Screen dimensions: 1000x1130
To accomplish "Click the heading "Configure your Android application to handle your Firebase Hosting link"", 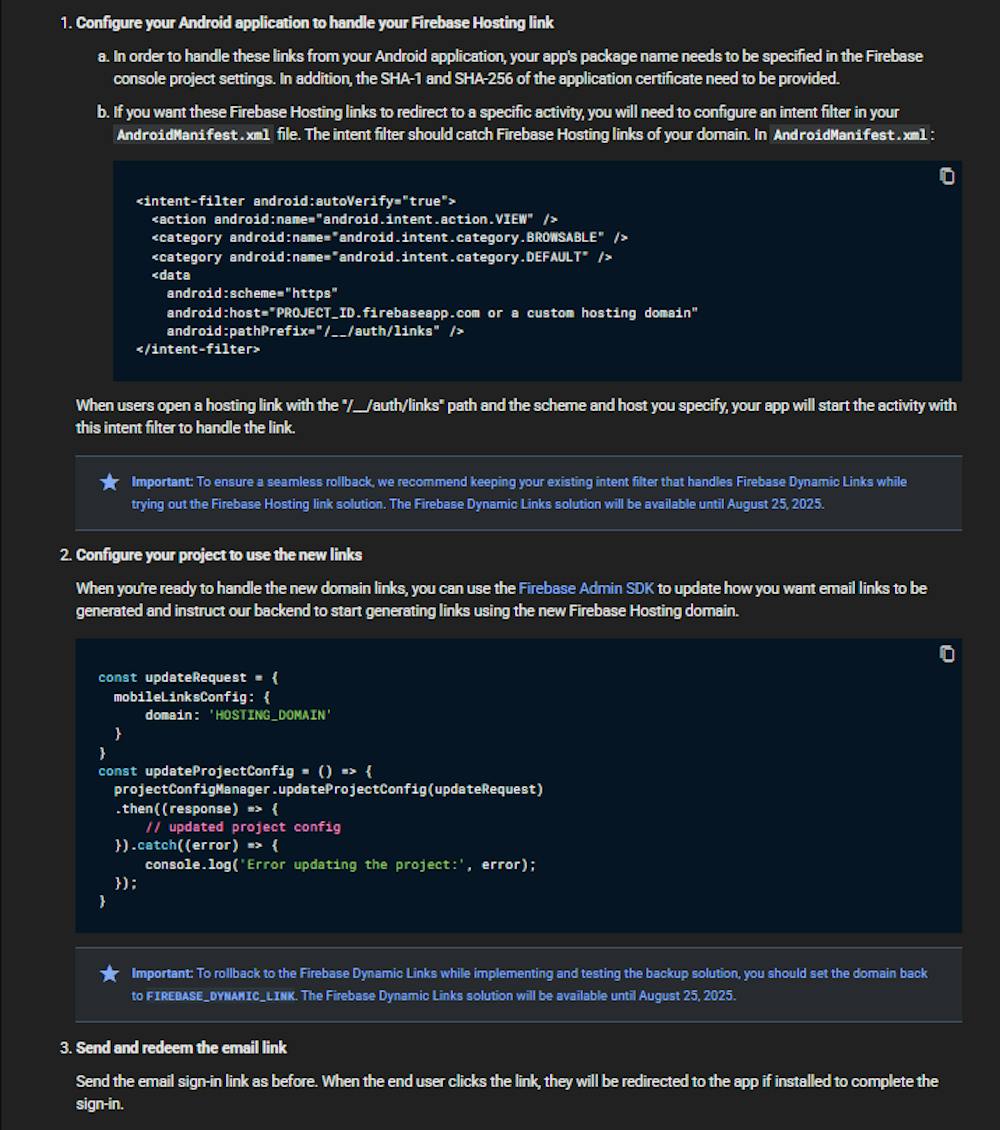I will coord(315,23).
